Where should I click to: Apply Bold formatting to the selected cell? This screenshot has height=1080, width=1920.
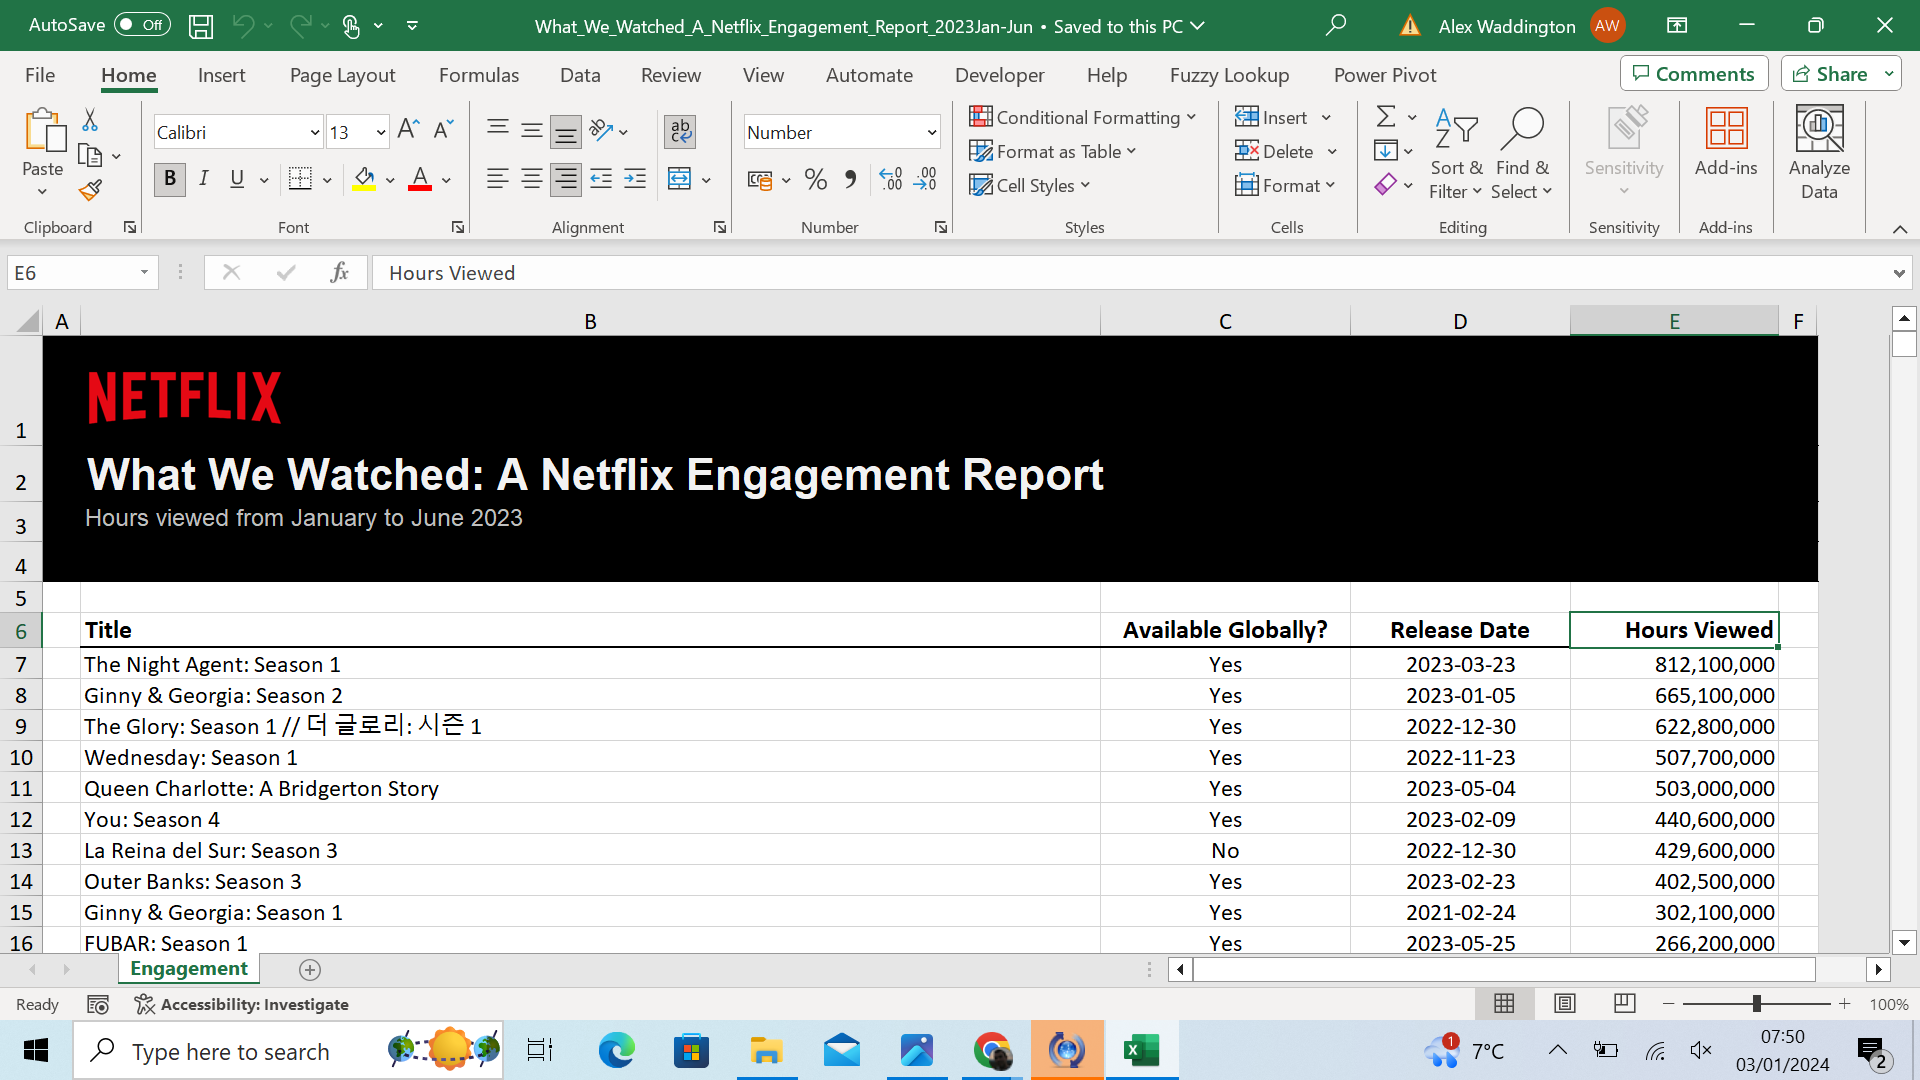click(169, 179)
